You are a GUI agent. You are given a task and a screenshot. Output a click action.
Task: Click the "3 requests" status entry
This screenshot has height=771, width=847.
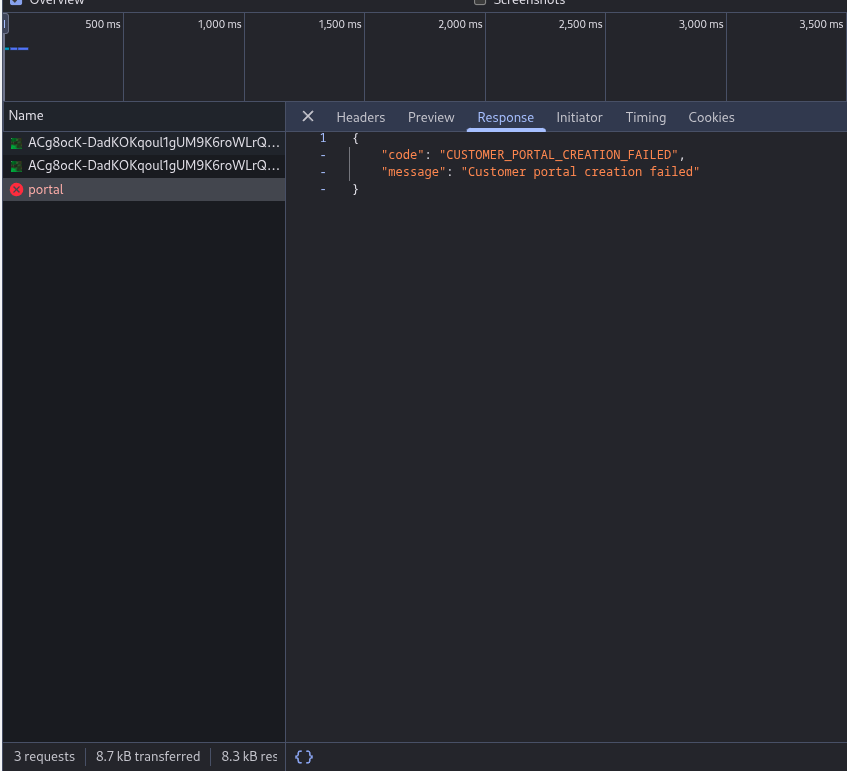[x=44, y=756]
